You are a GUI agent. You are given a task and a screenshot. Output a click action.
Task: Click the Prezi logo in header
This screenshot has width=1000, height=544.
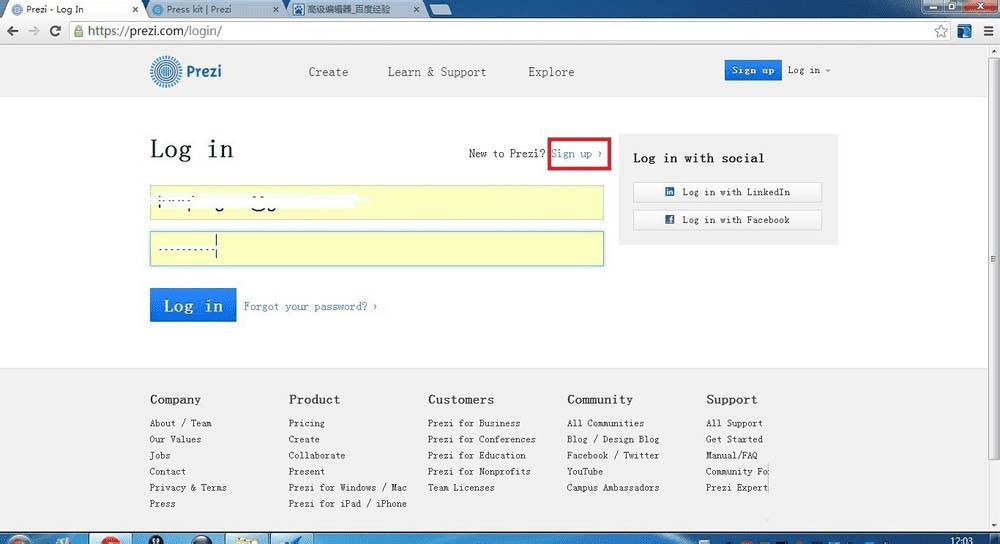(x=186, y=71)
